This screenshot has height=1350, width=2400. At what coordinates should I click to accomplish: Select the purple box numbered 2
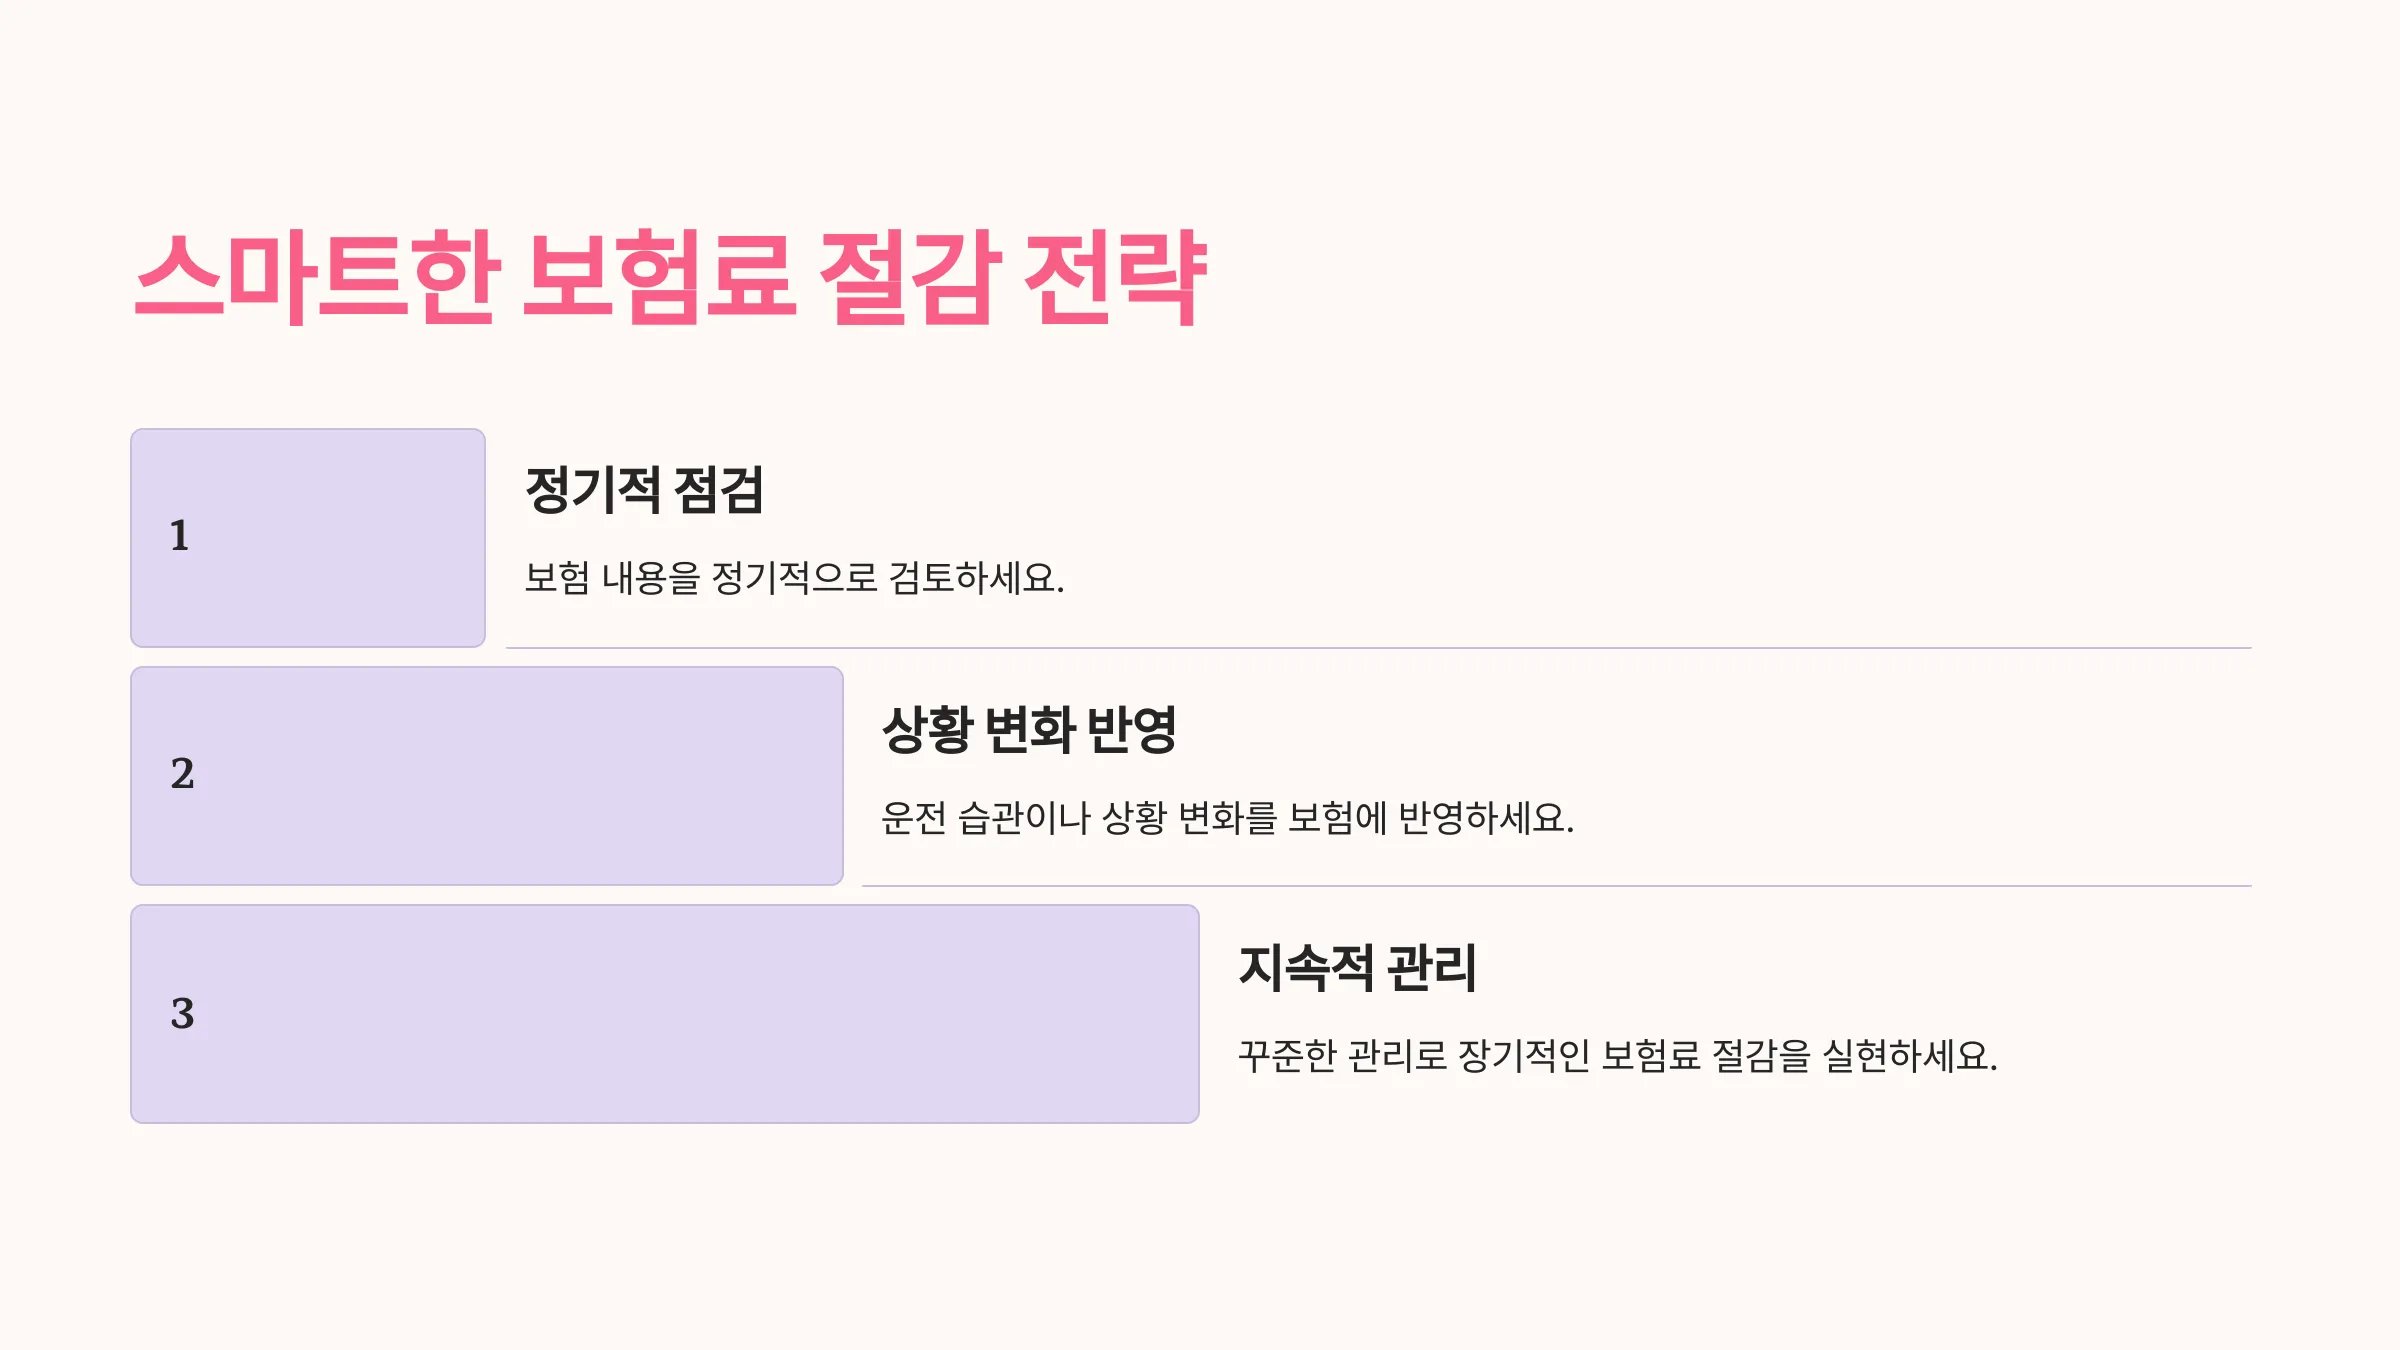[x=487, y=776]
